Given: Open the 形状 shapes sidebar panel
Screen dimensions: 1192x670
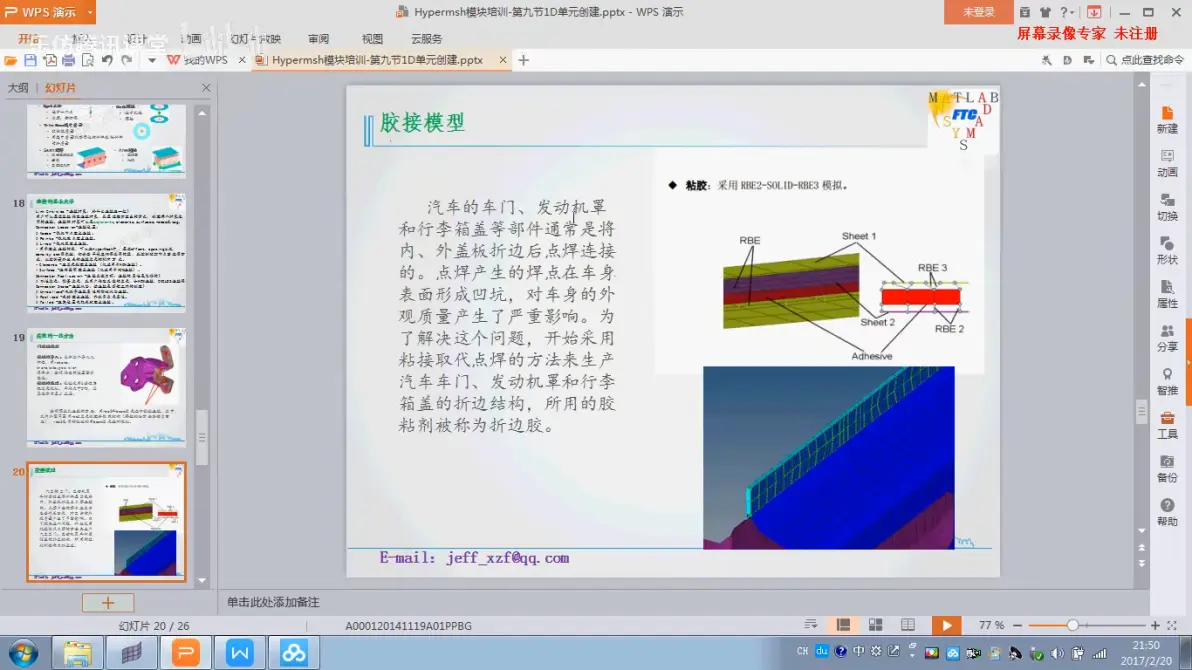Looking at the screenshot, I should (1167, 251).
